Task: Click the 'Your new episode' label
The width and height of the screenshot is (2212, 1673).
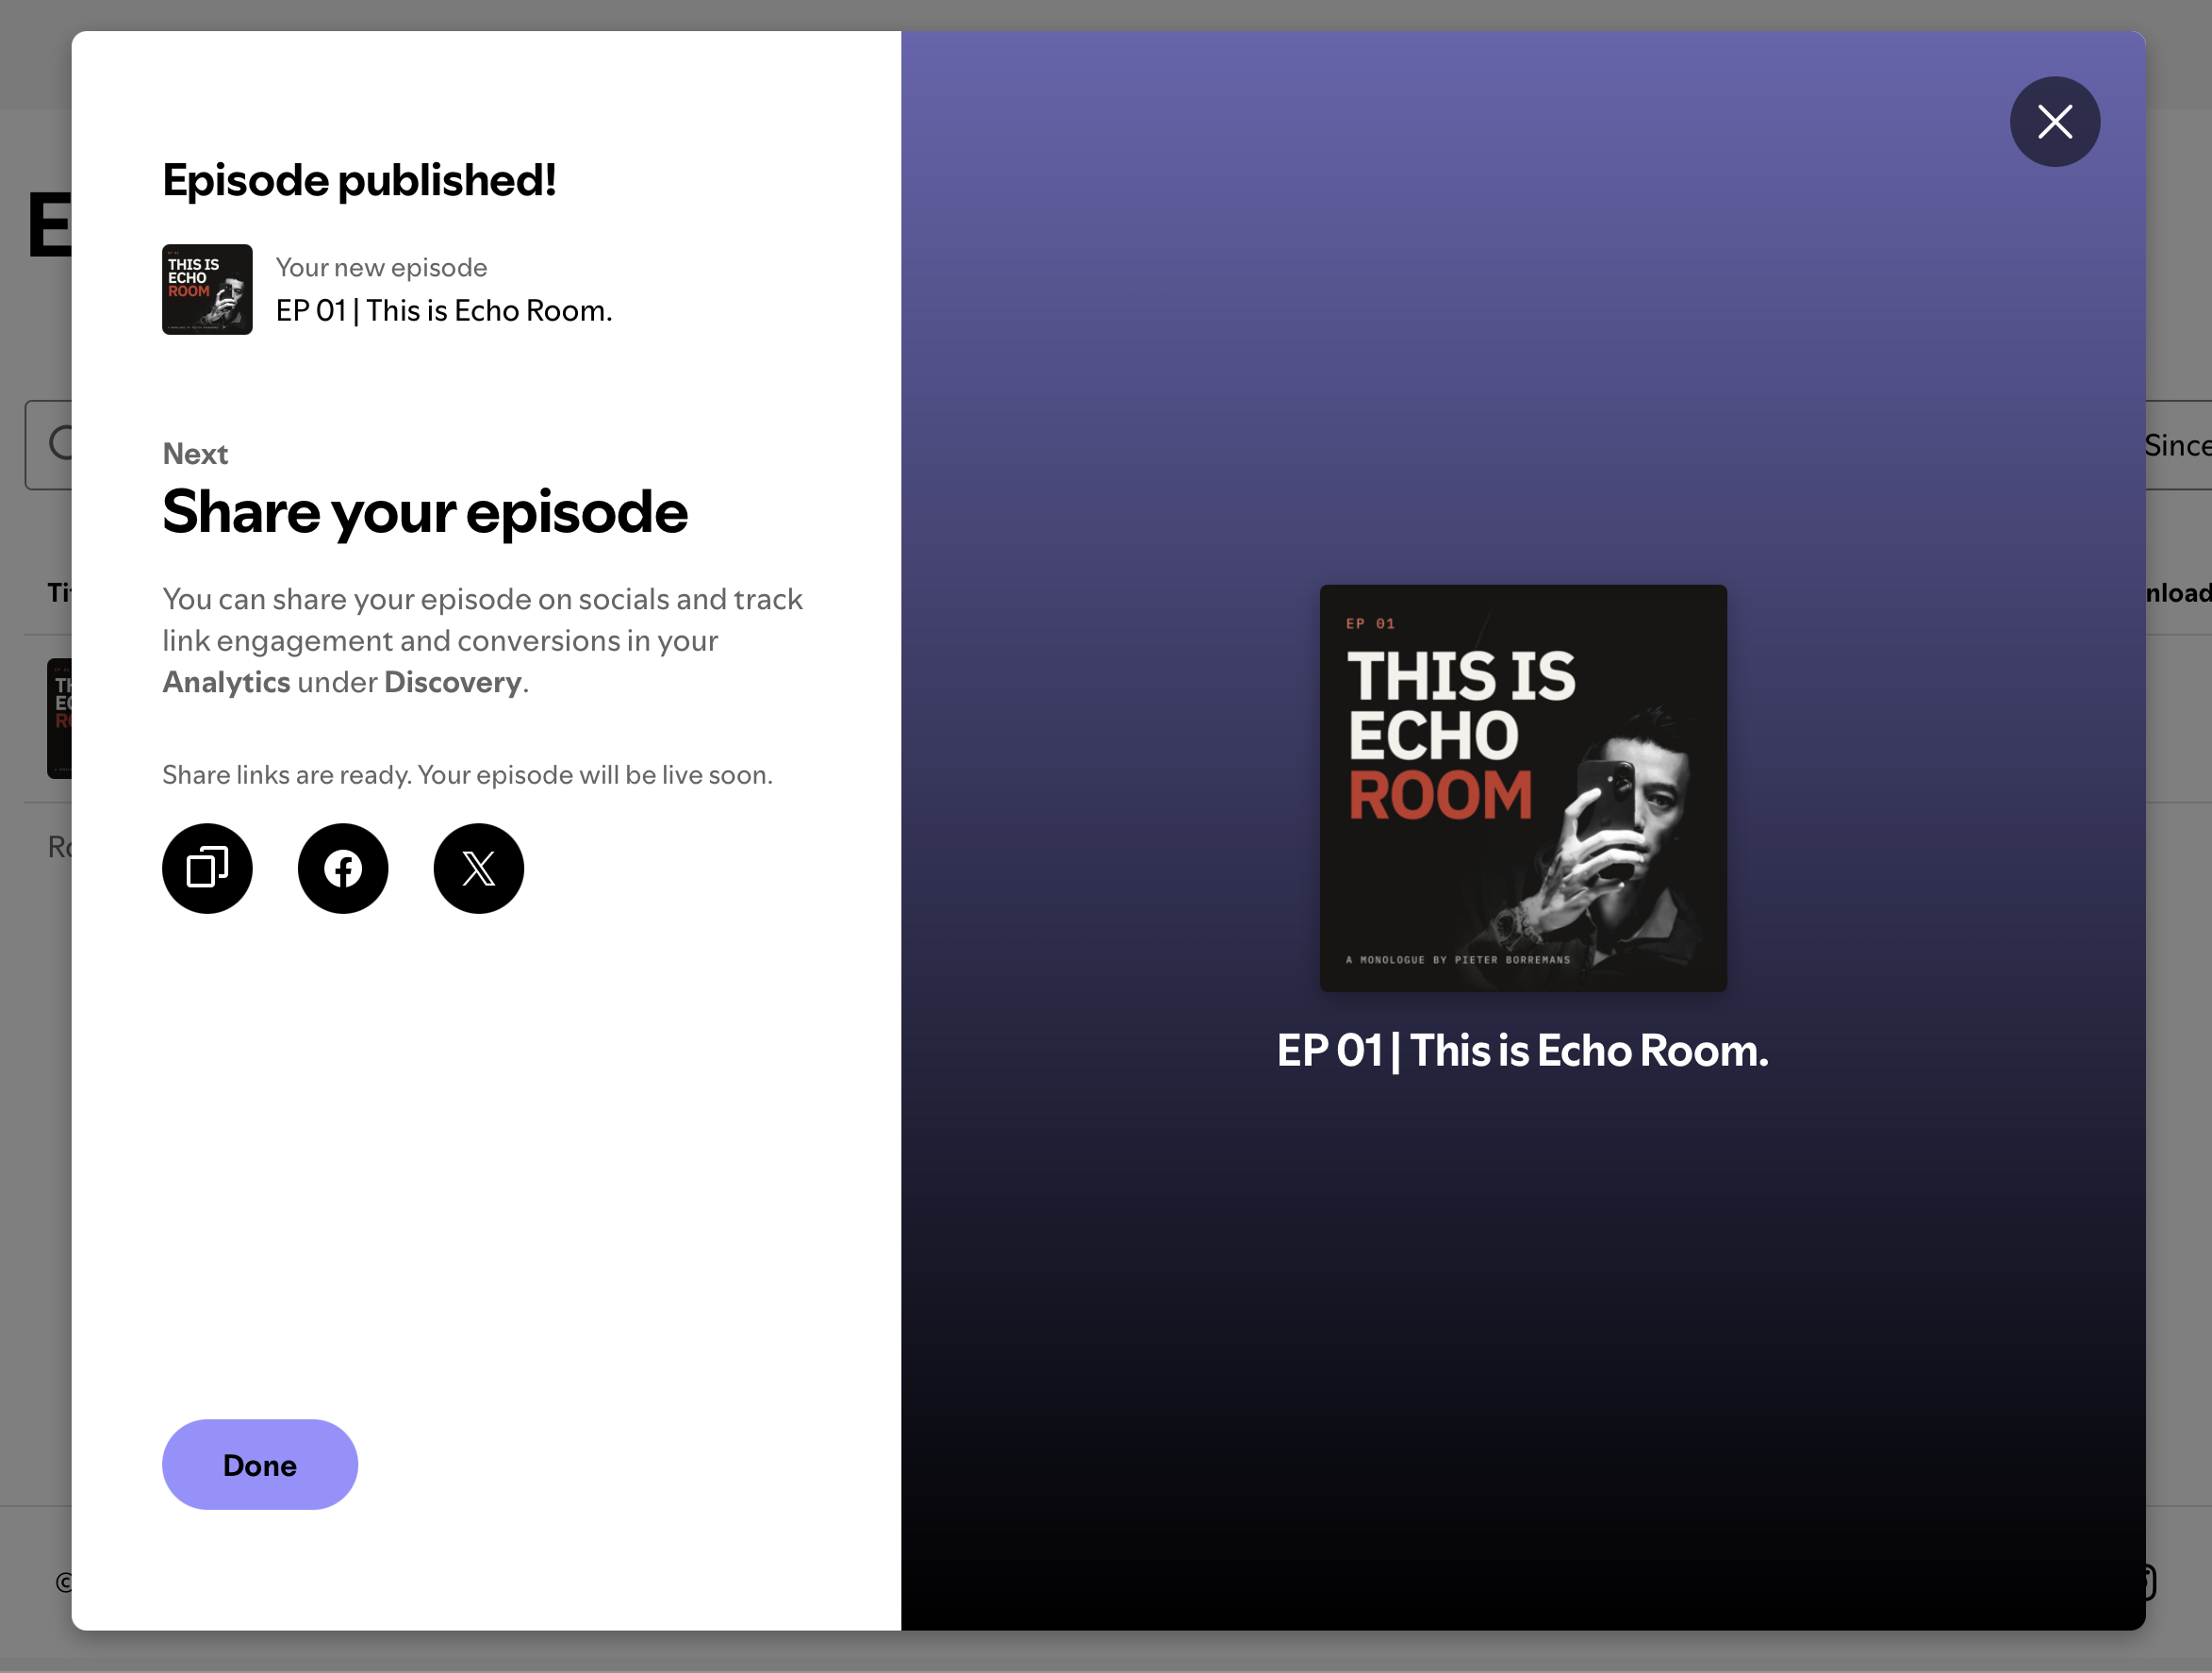Action: click(x=381, y=267)
